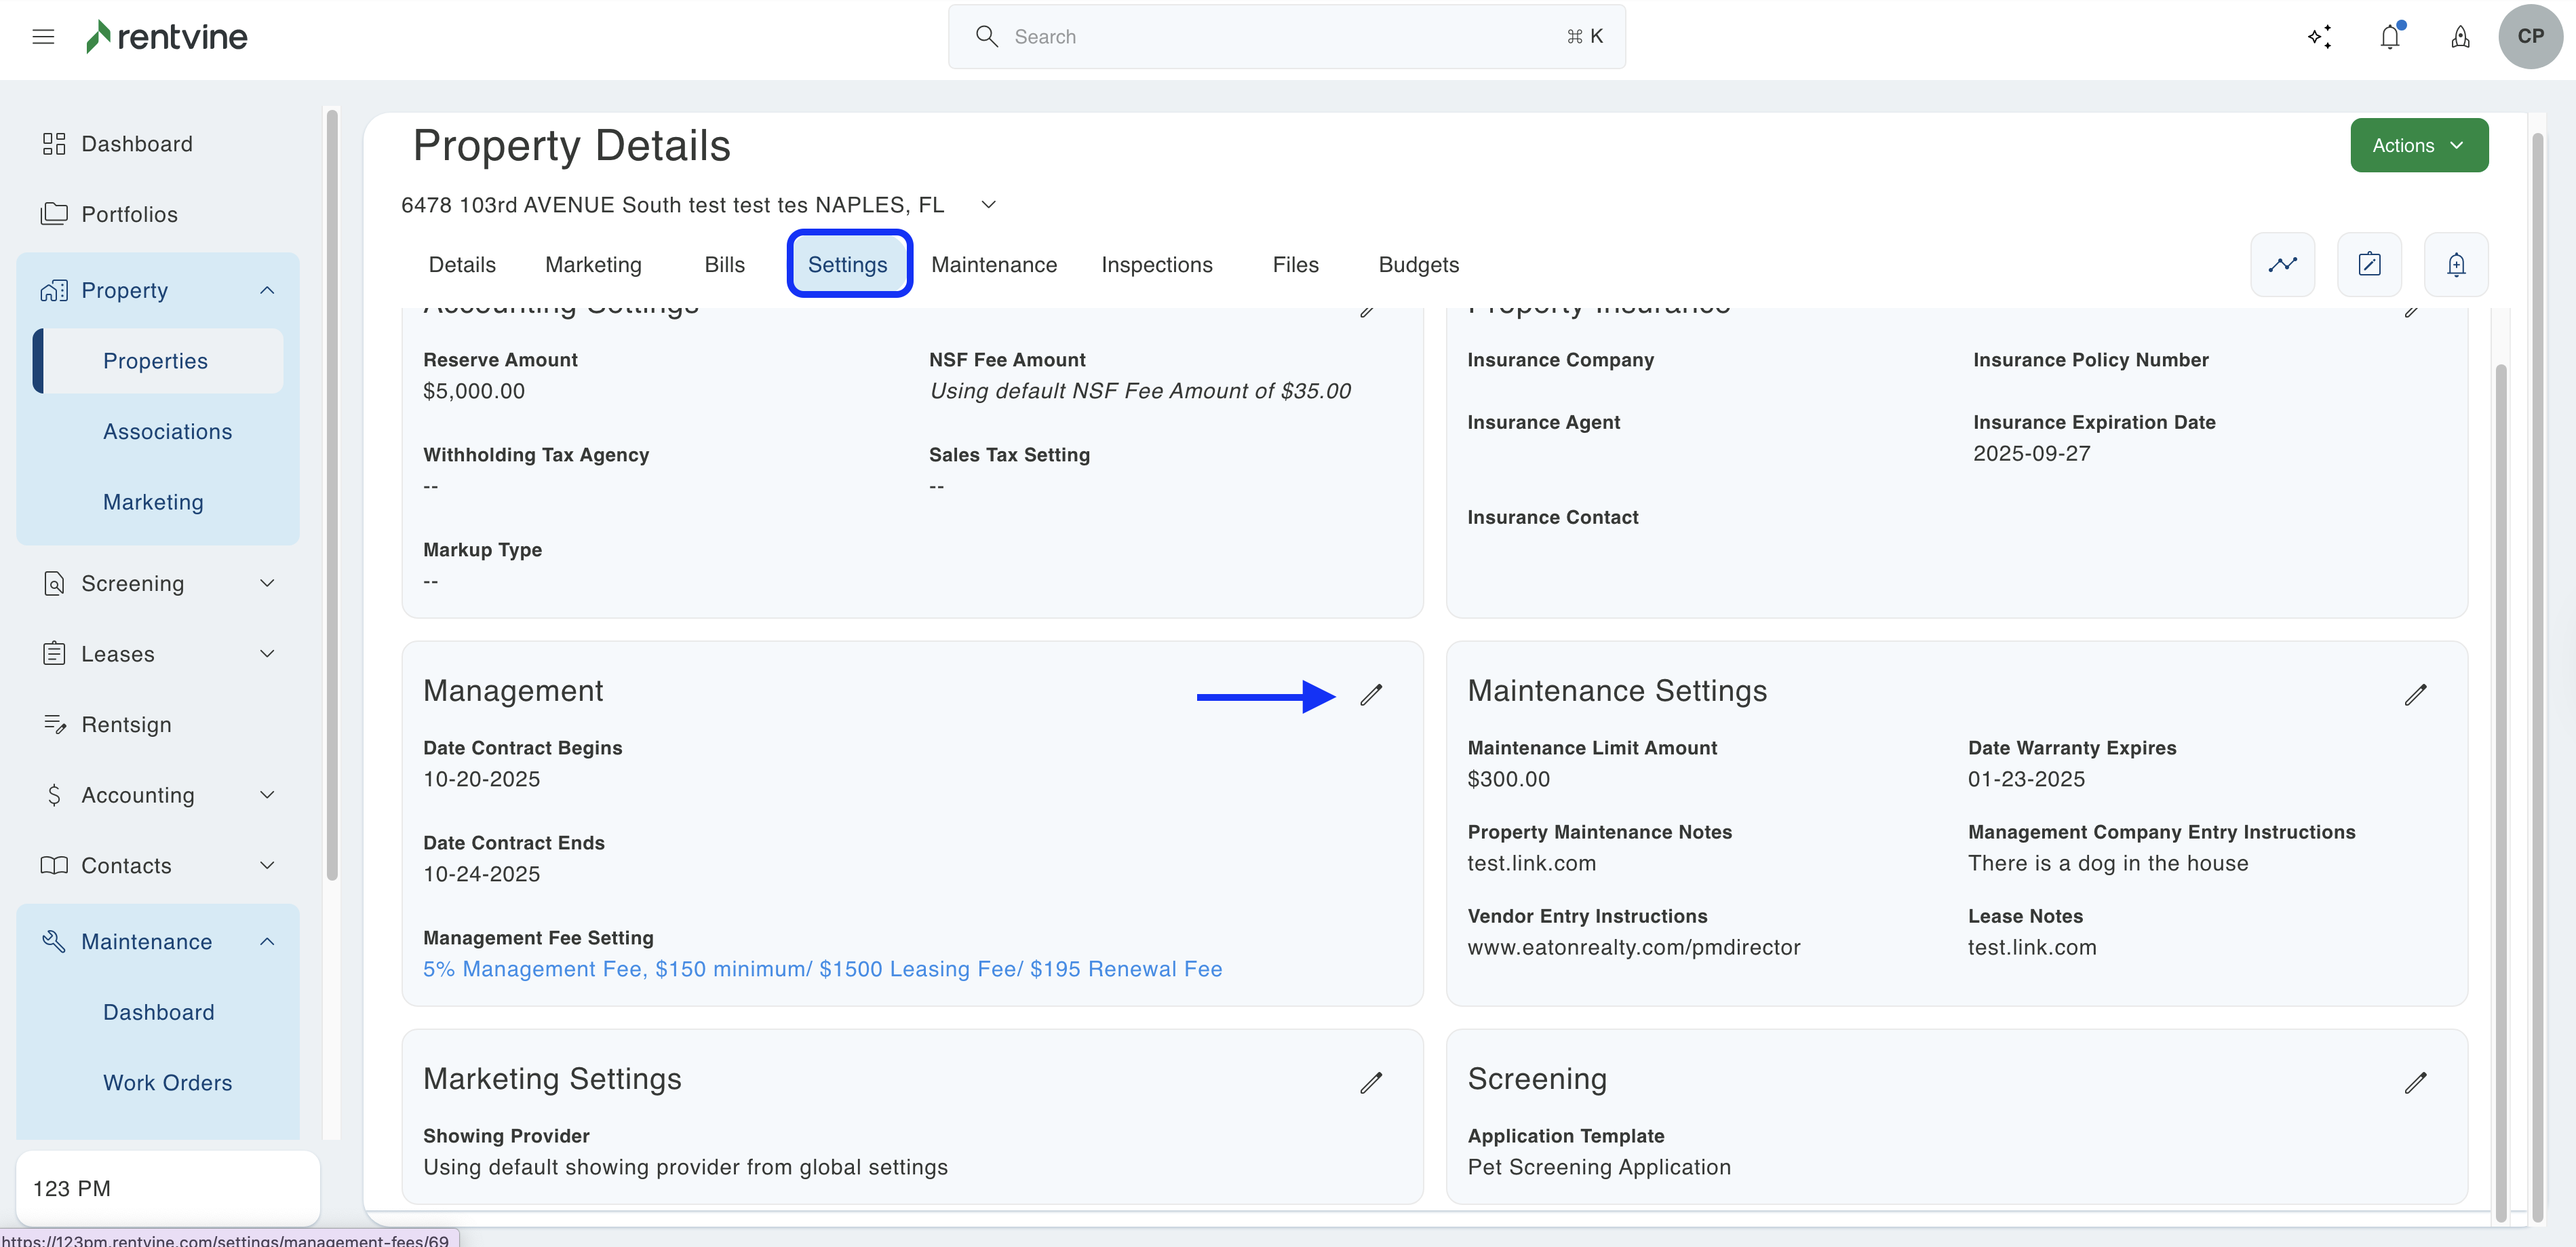Image resolution: width=2576 pixels, height=1247 pixels.
Task: Go to Work Orders in sidebar
Action: pos(167,1083)
